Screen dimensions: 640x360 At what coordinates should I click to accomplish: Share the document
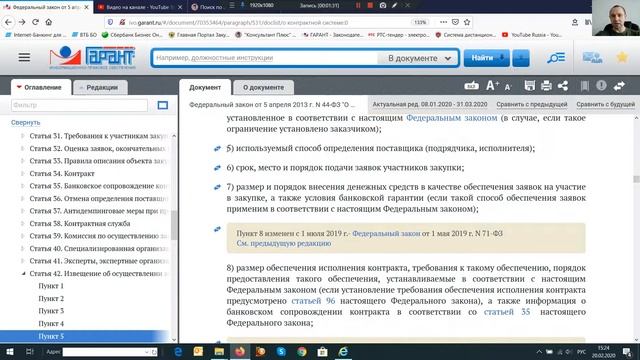[563, 86]
